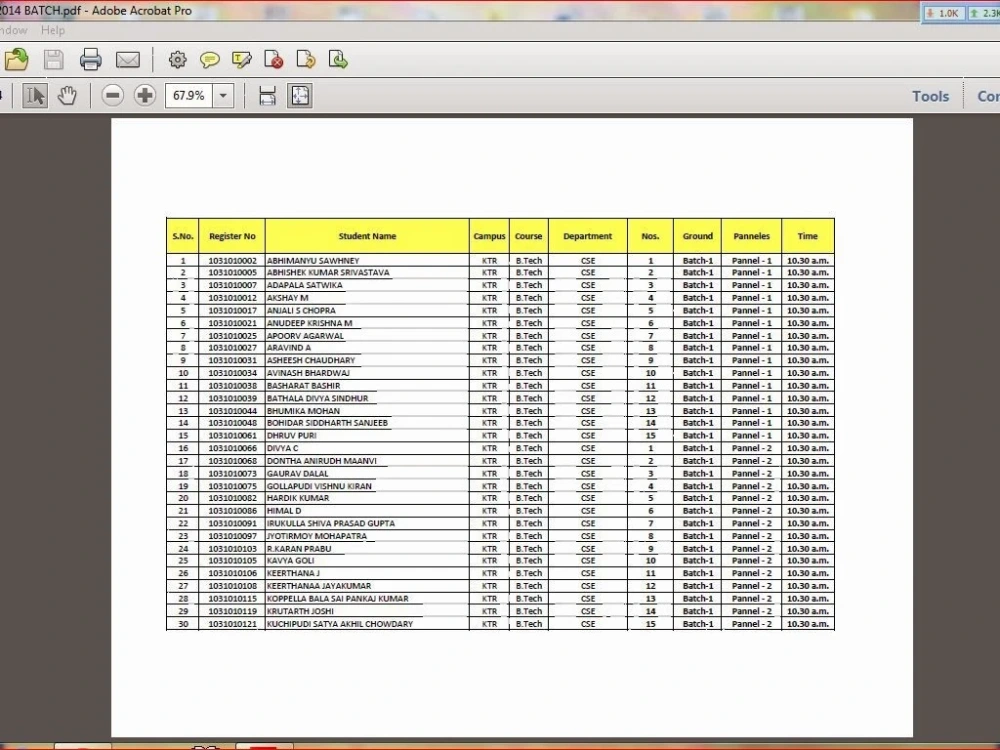
Task: Click register number 1031010007
Action: 232,285
